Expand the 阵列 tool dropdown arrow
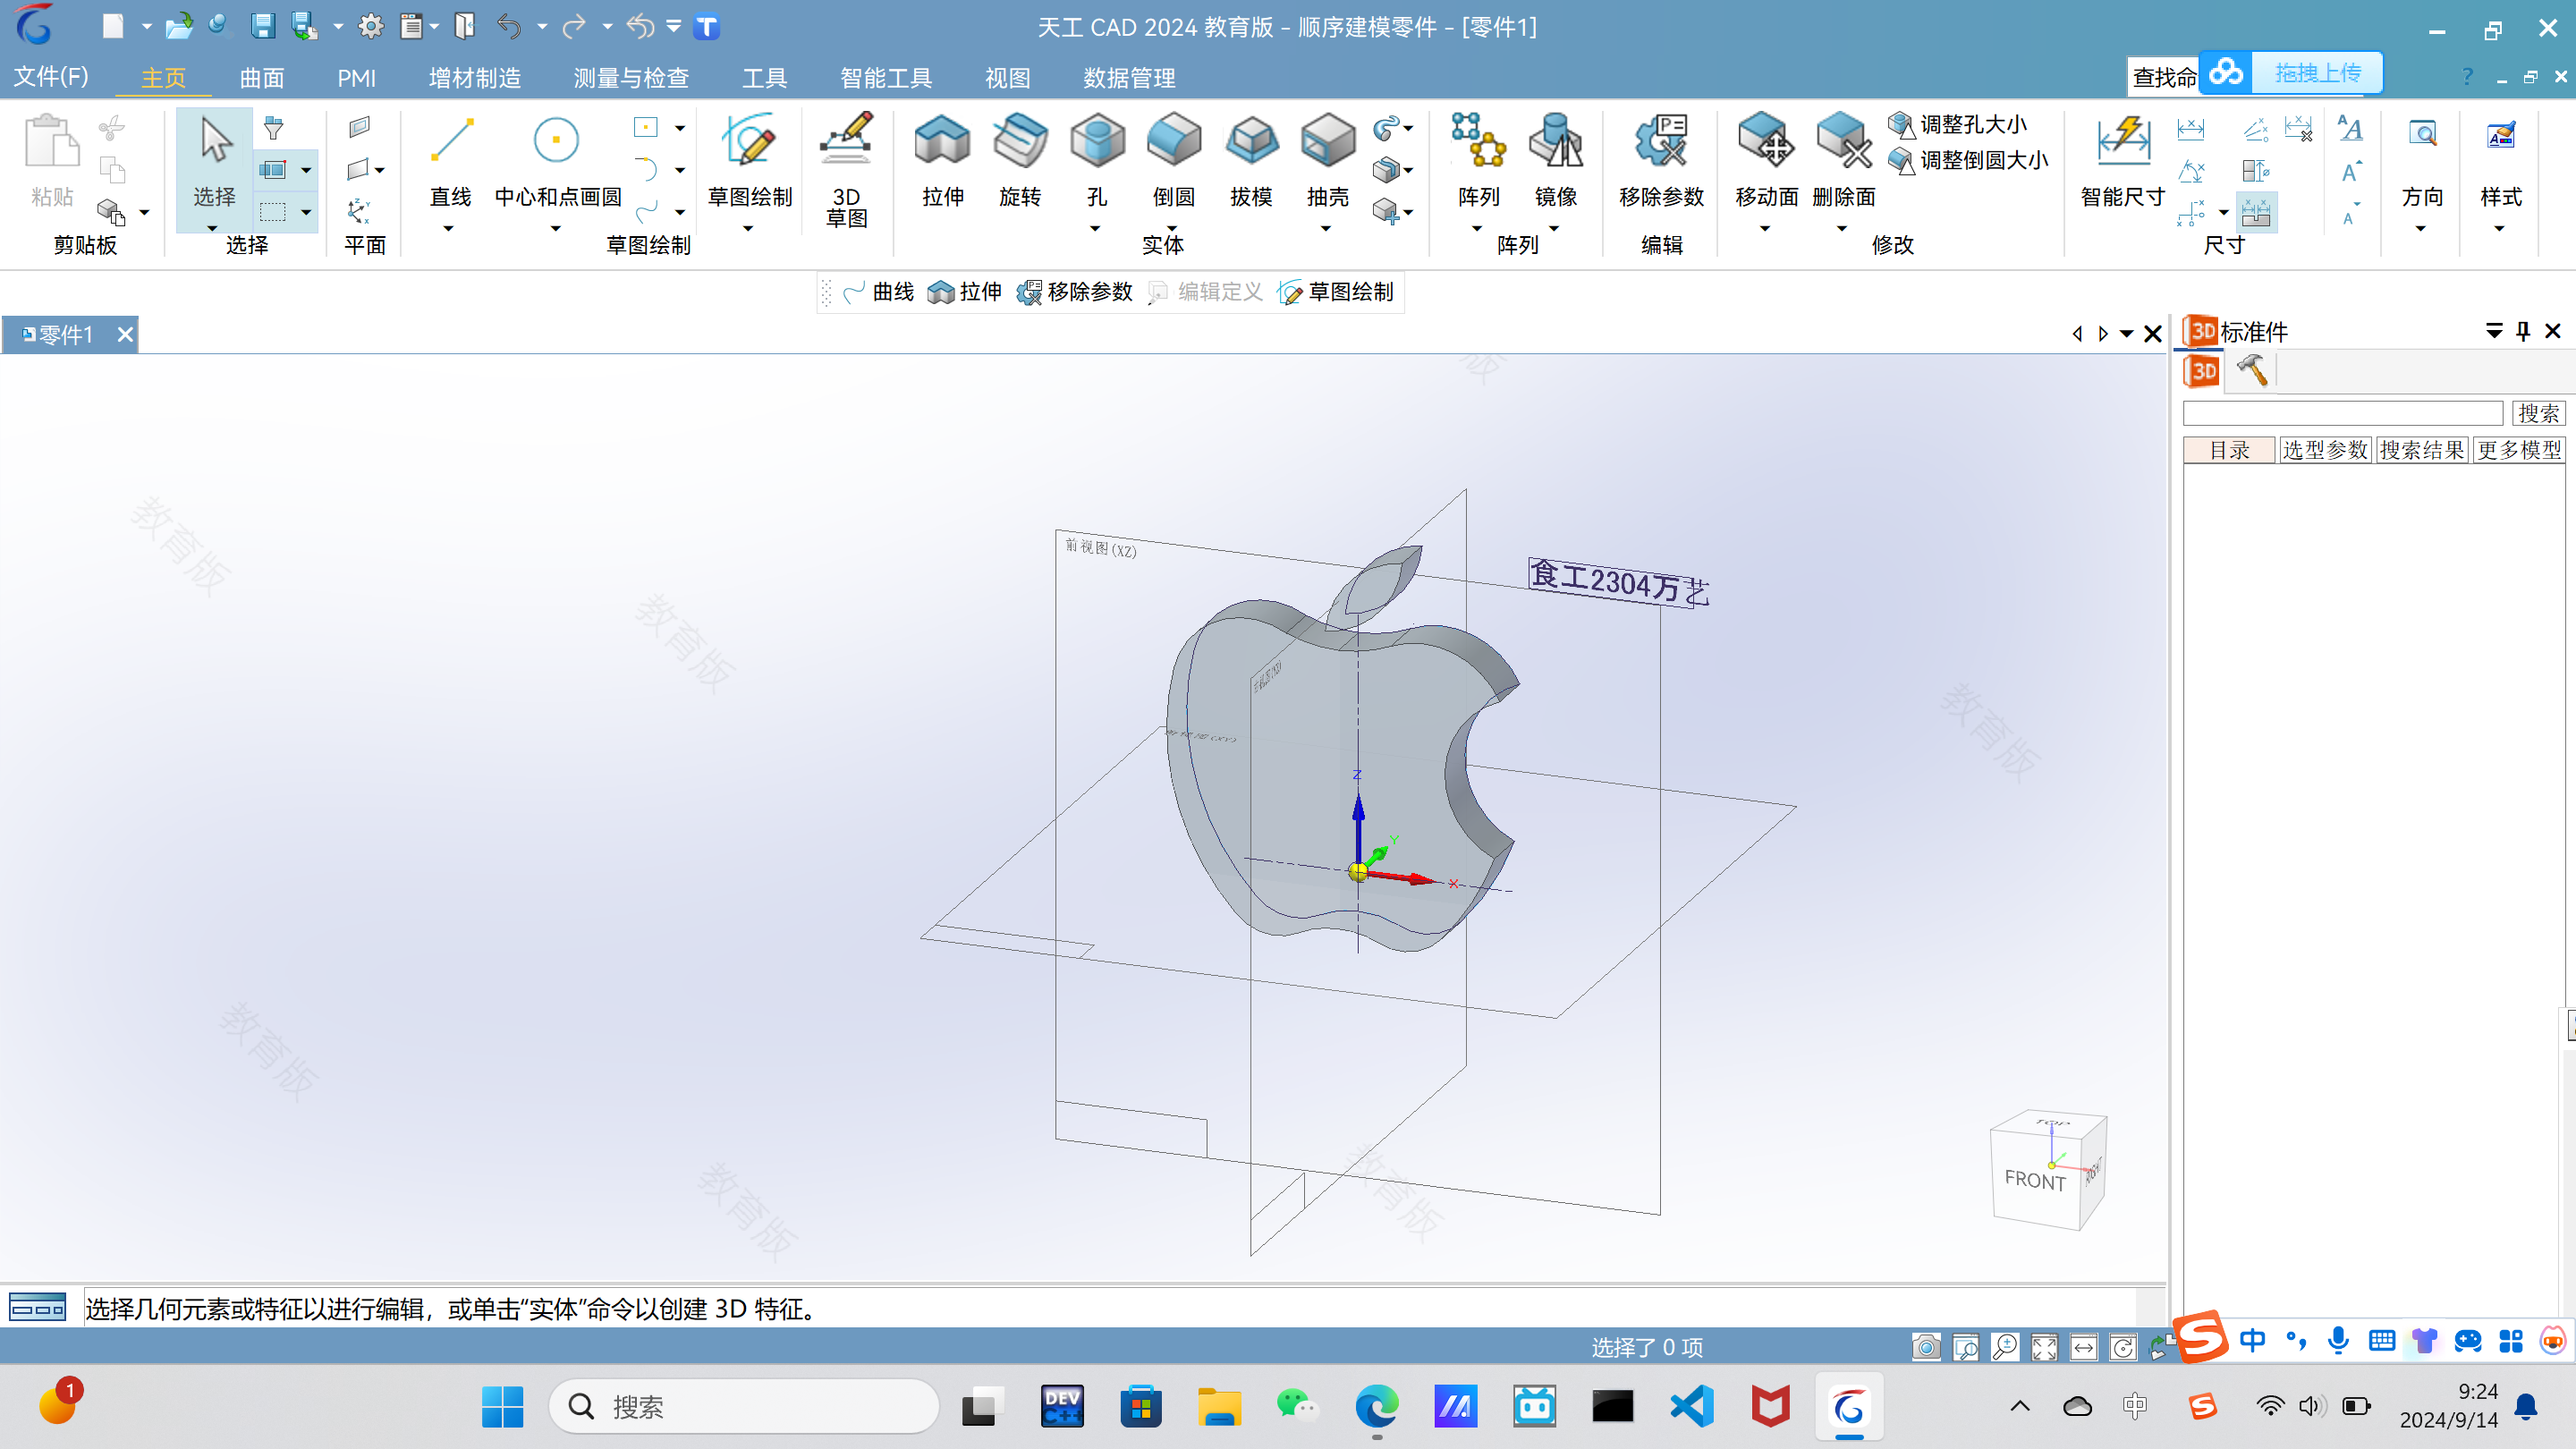 [x=1477, y=229]
